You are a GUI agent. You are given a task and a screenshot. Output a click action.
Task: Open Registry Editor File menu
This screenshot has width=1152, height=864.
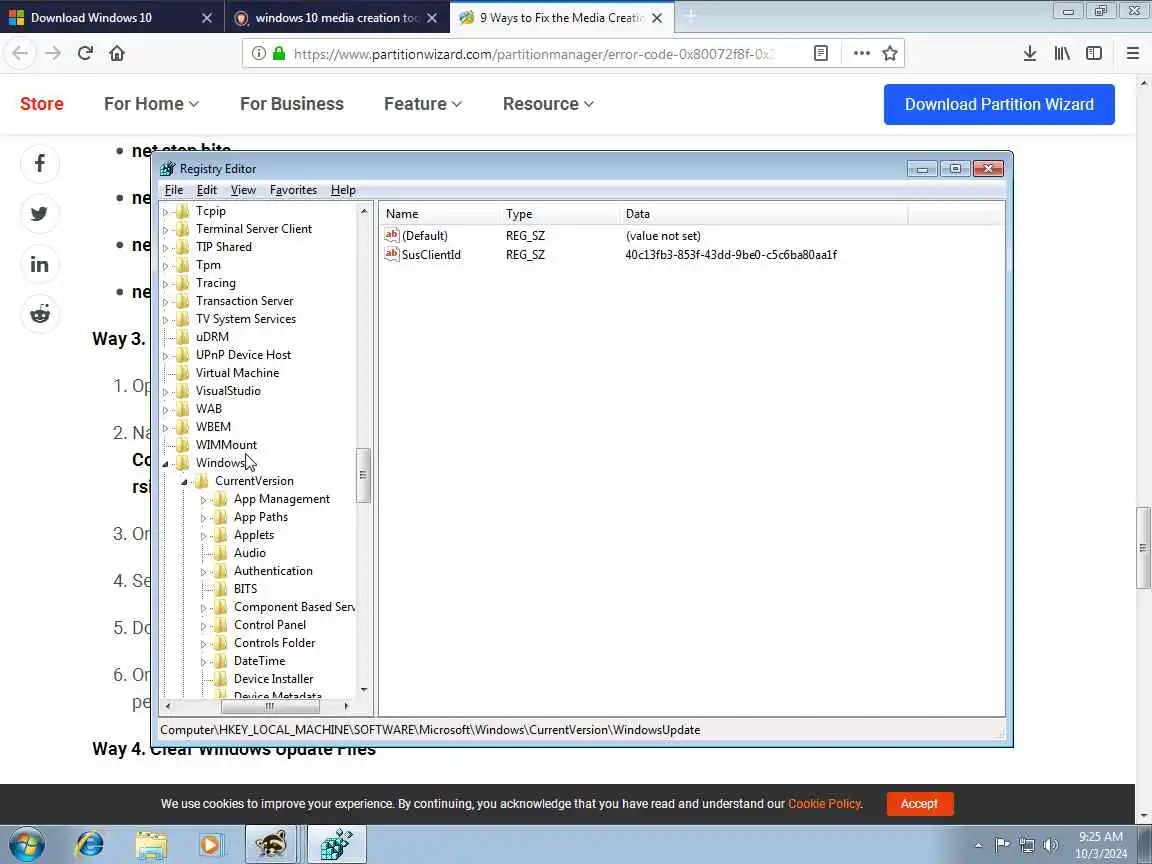pos(174,190)
